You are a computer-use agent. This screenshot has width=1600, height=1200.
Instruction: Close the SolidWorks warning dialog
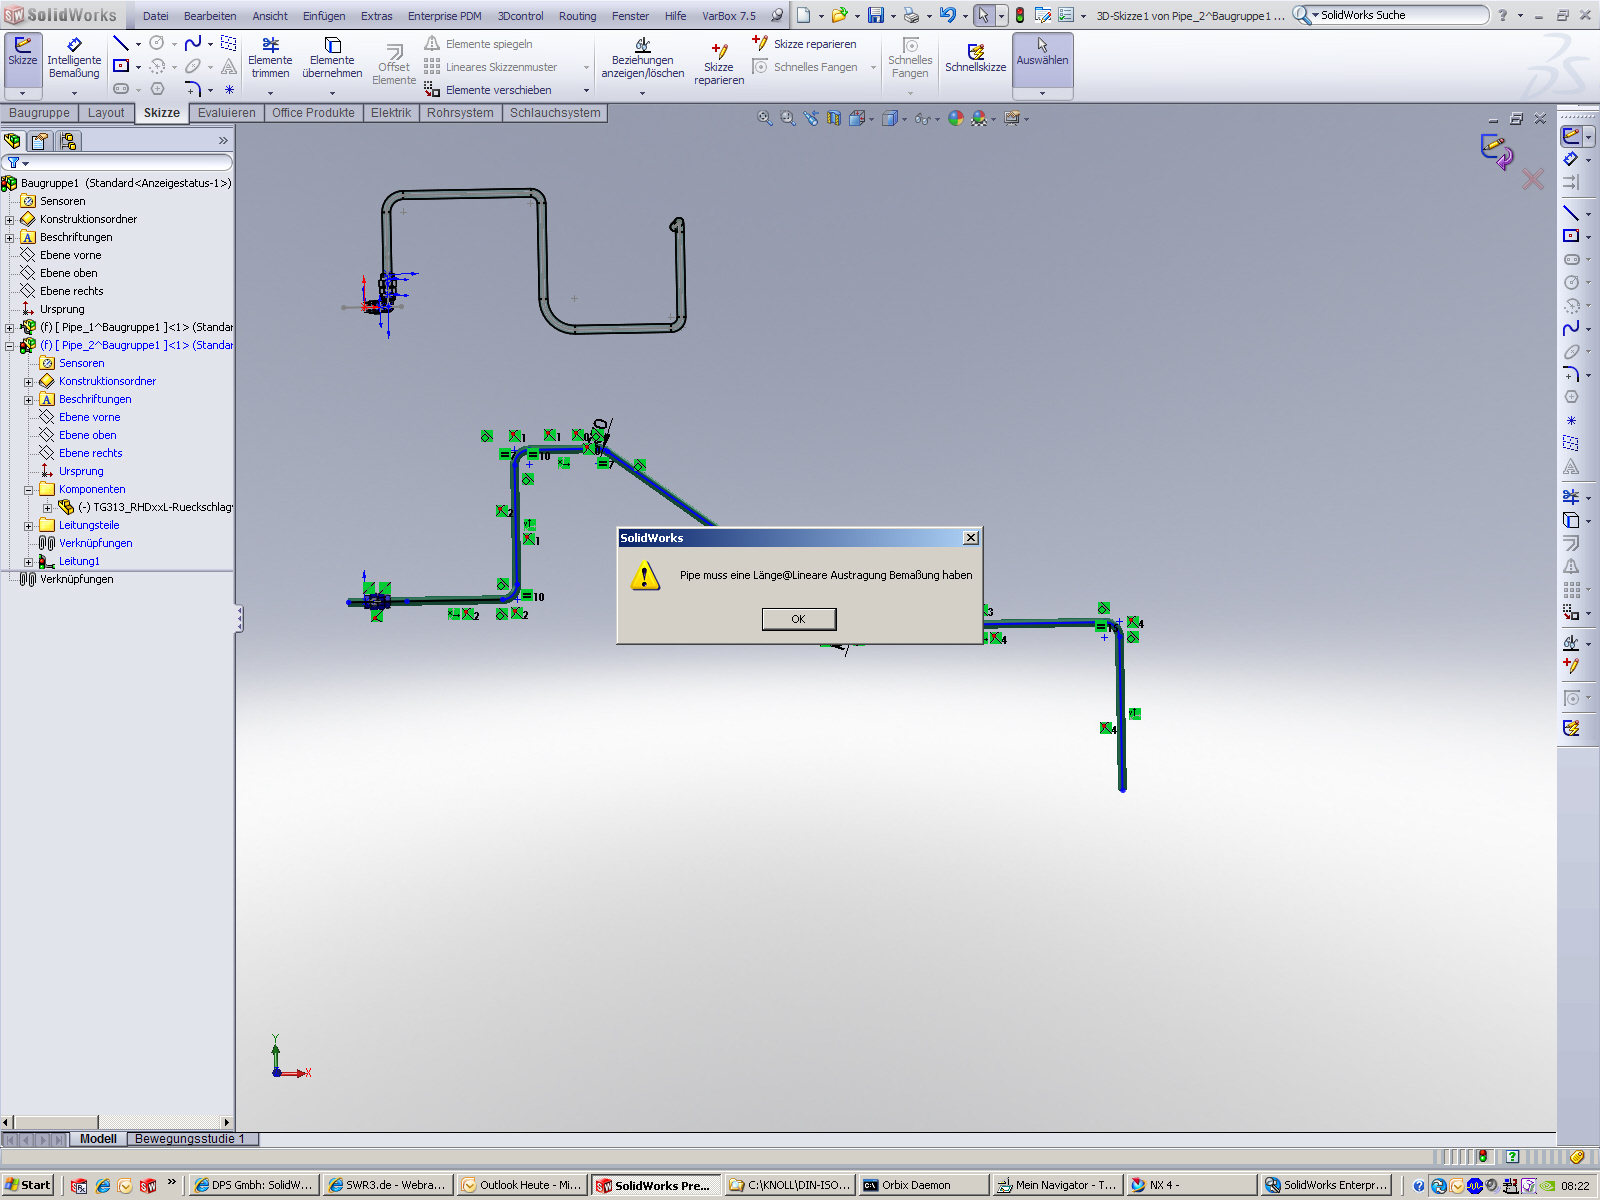(970, 538)
